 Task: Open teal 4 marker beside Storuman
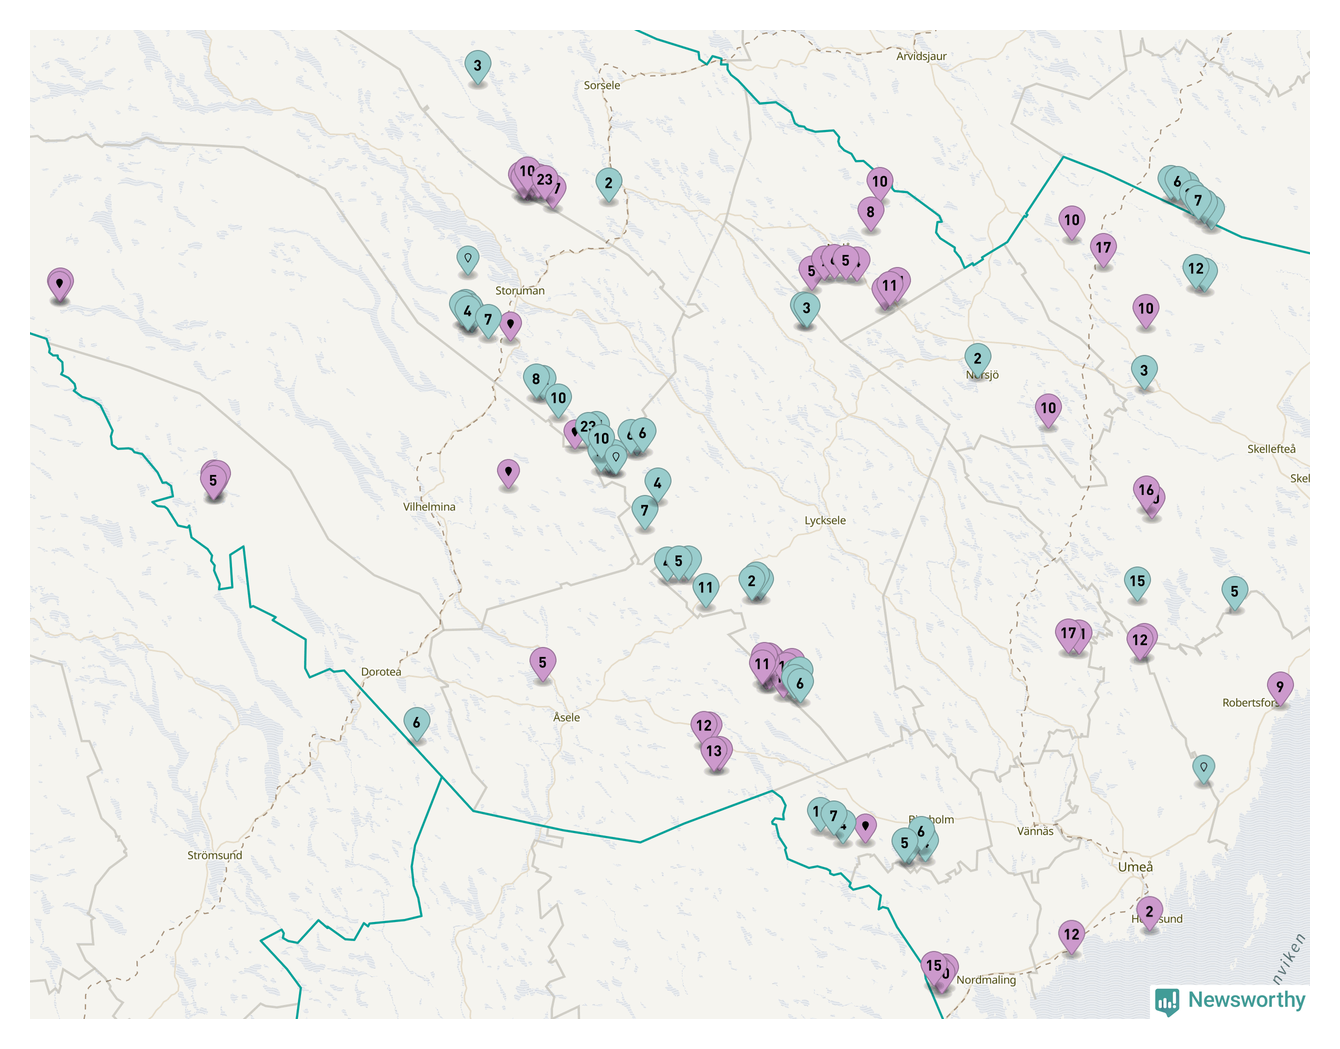[x=467, y=313]
